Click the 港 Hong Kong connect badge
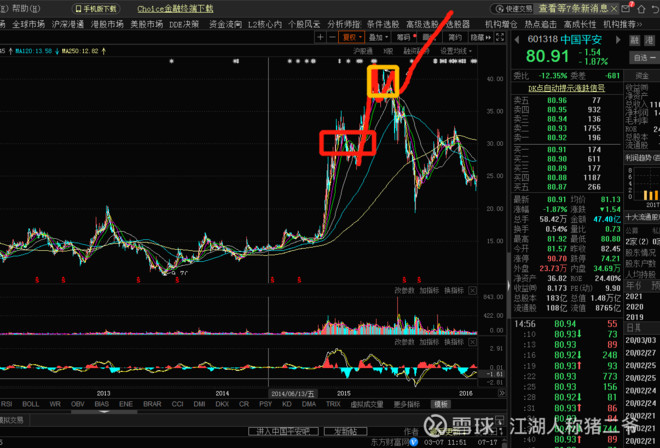The height and width of the screenshot is (448, 660). 649,40
